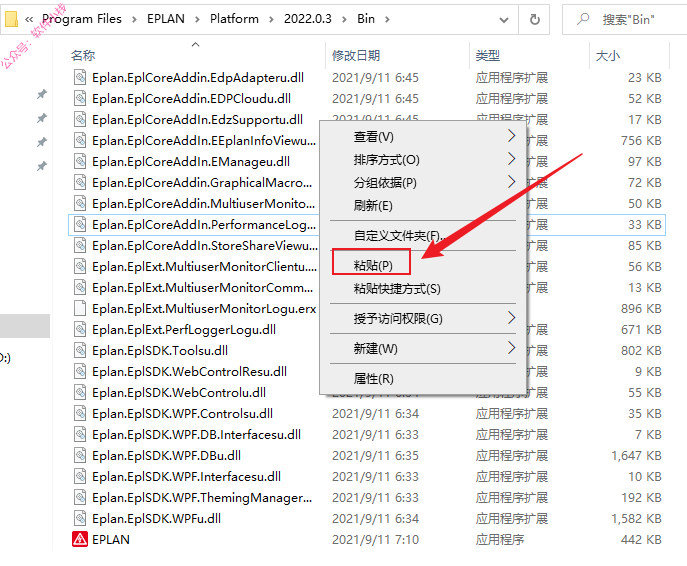Click the Eplan.EplSDK.WebControlResu.dll file icon
Image resolution: width=687 pixels, height=566 pixels.
(80, 371)
